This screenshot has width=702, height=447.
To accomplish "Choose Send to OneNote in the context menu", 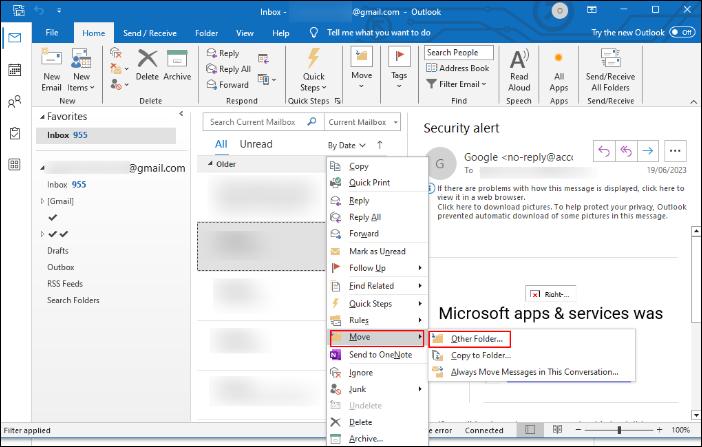I will [x=377, y=355].
